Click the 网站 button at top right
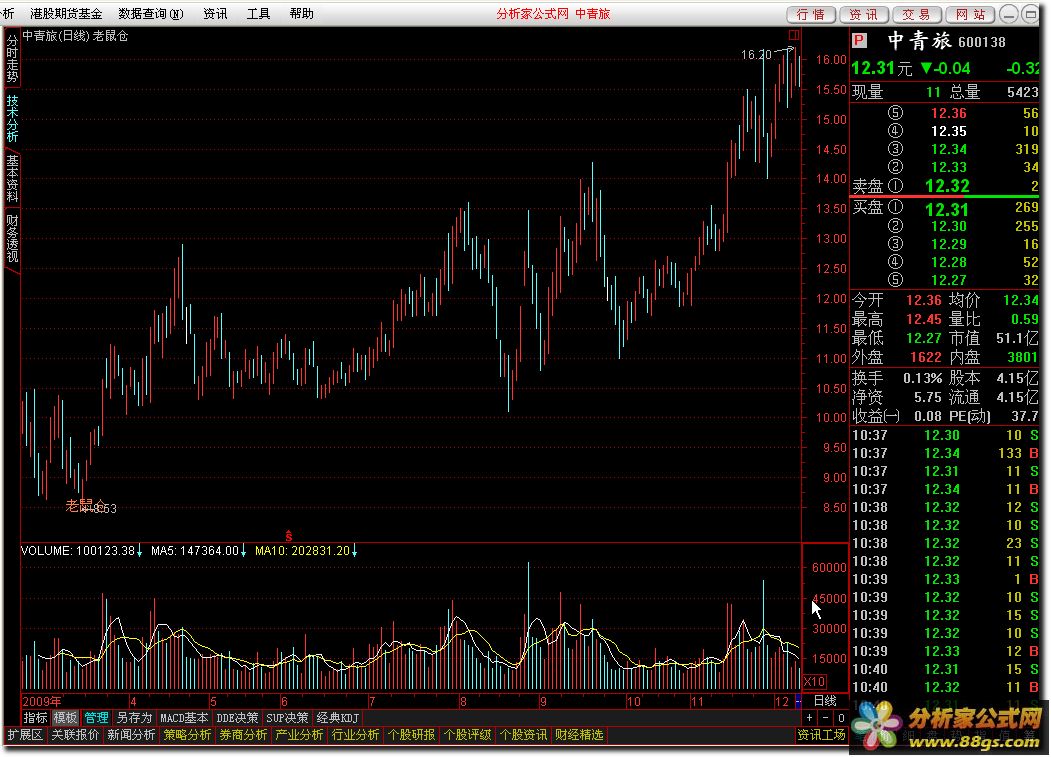The width and height of the screenshot is (1051, 757). point(970,14)
